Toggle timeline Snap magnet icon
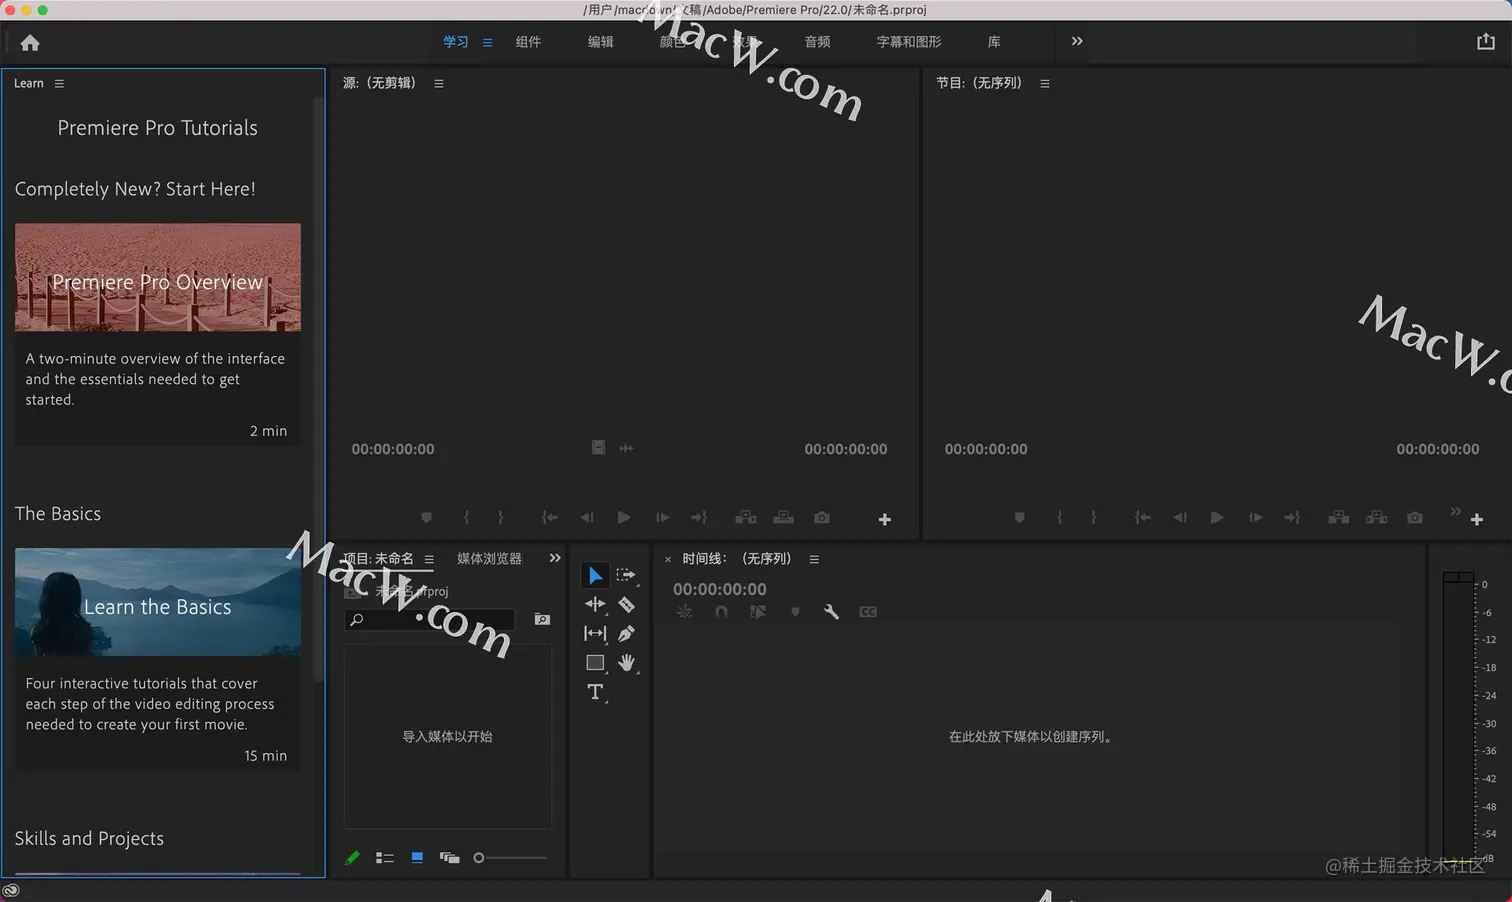1512x902 pixels. [721, 612]
